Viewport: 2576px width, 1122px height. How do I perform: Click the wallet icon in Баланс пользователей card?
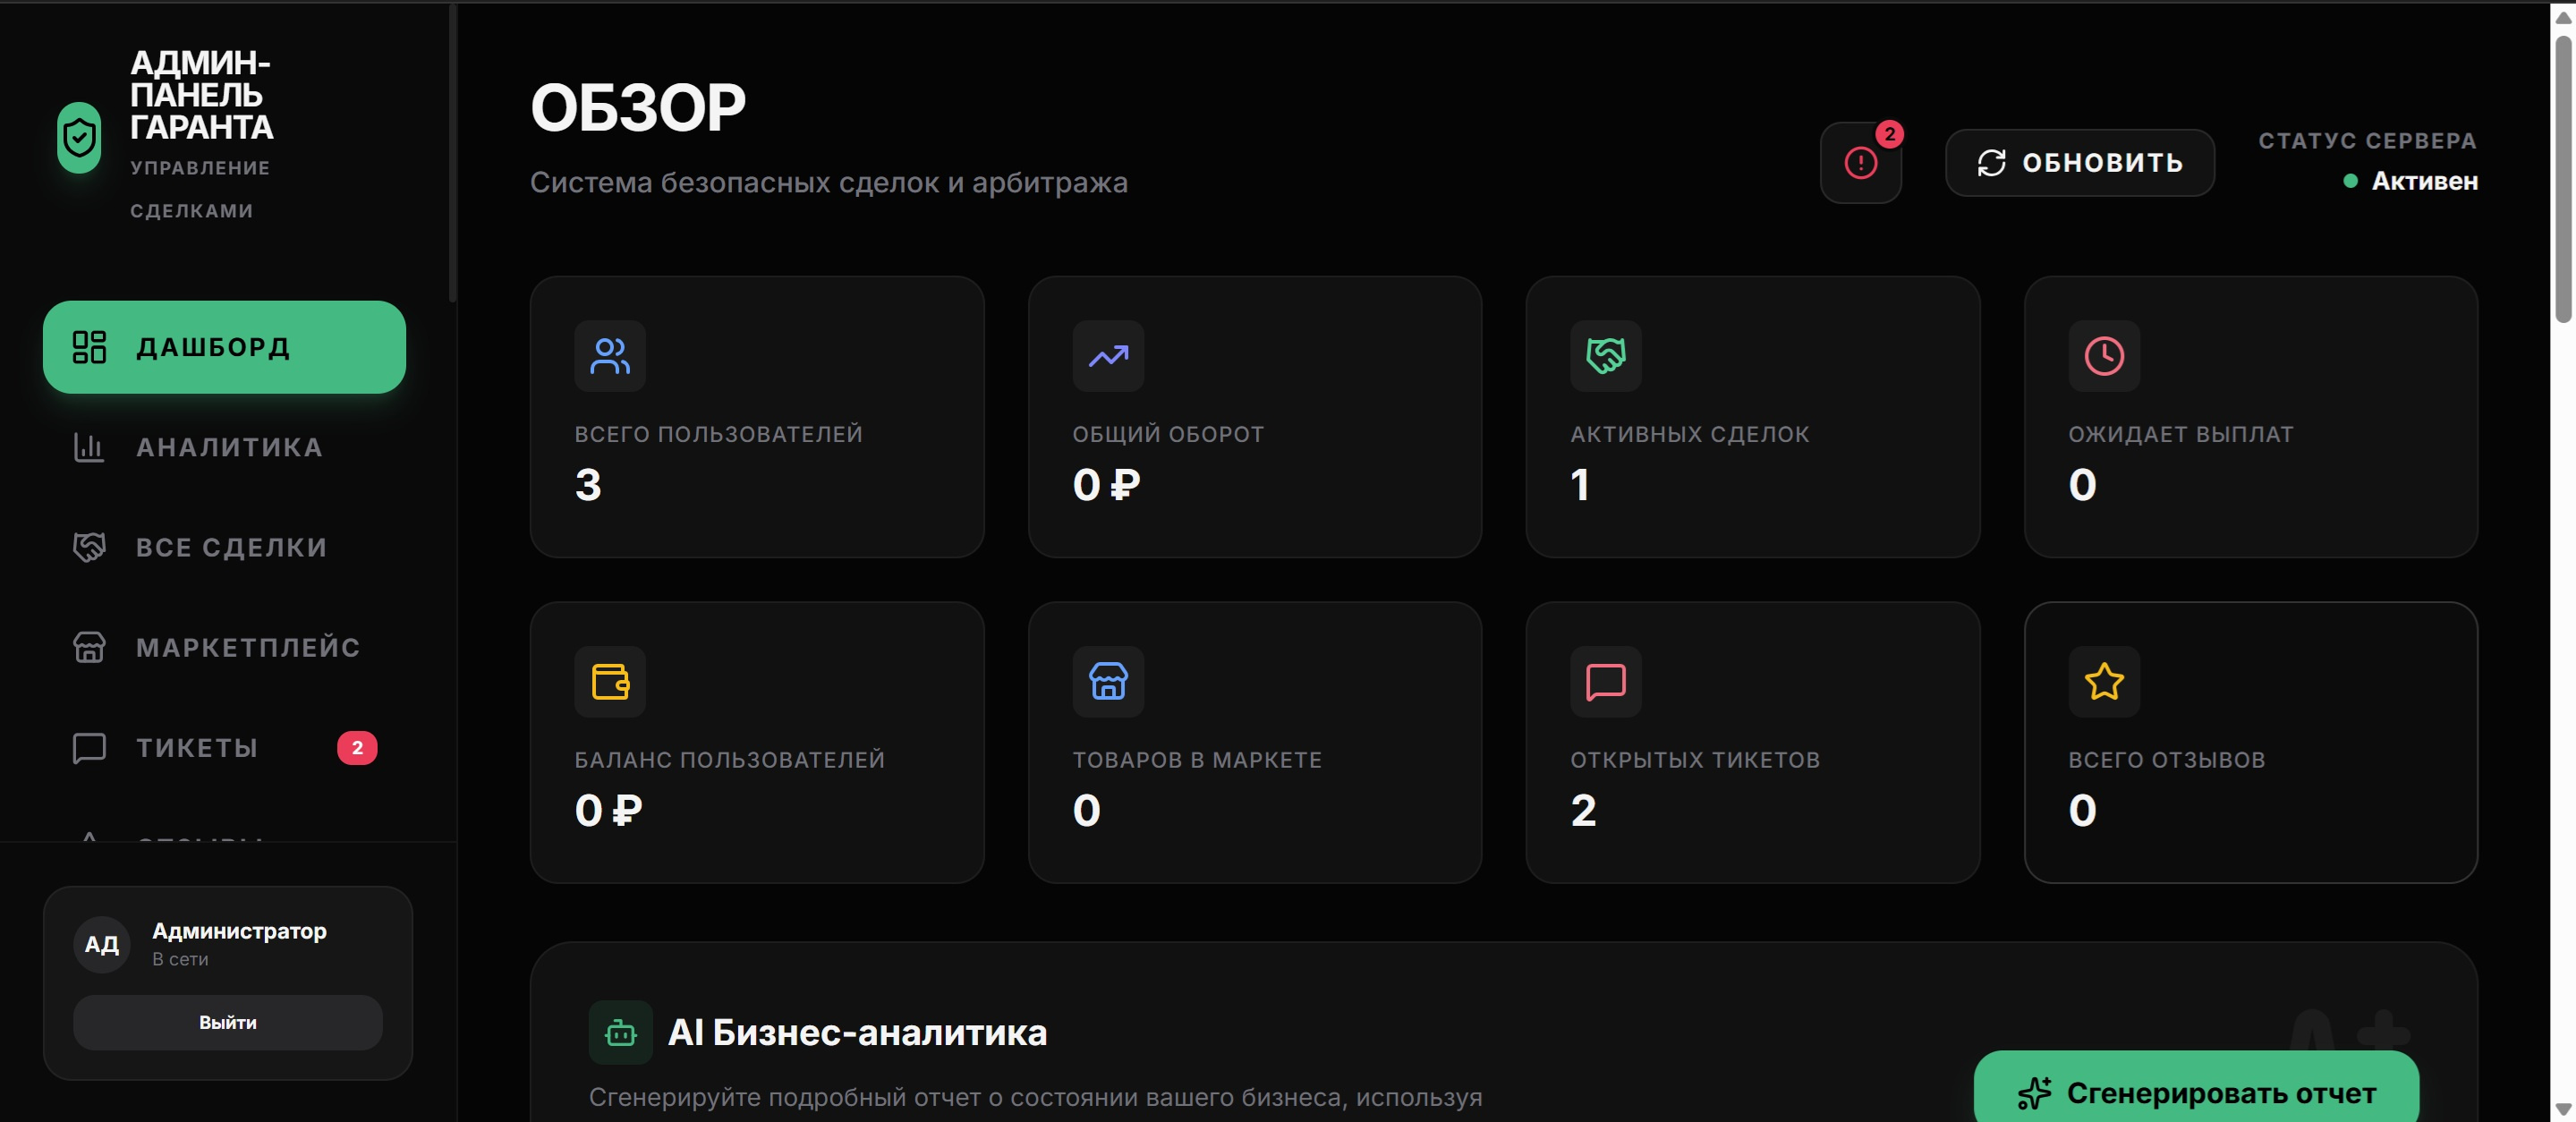pyautogui.click(x=610, y=682)
